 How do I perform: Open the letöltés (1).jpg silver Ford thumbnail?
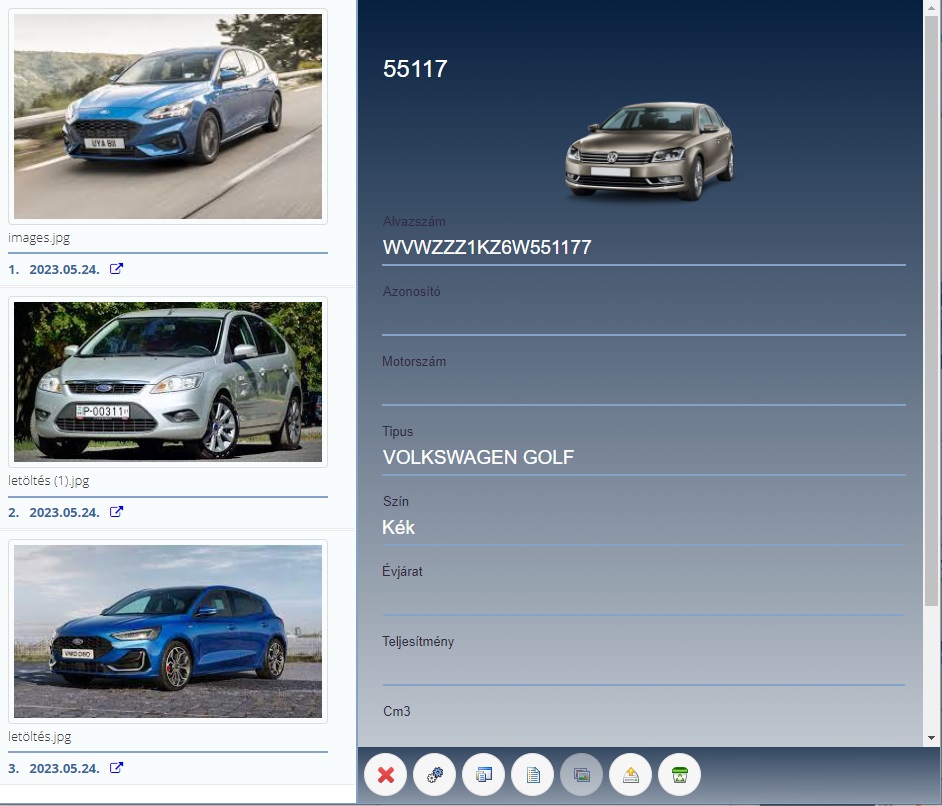coord(168,382)
